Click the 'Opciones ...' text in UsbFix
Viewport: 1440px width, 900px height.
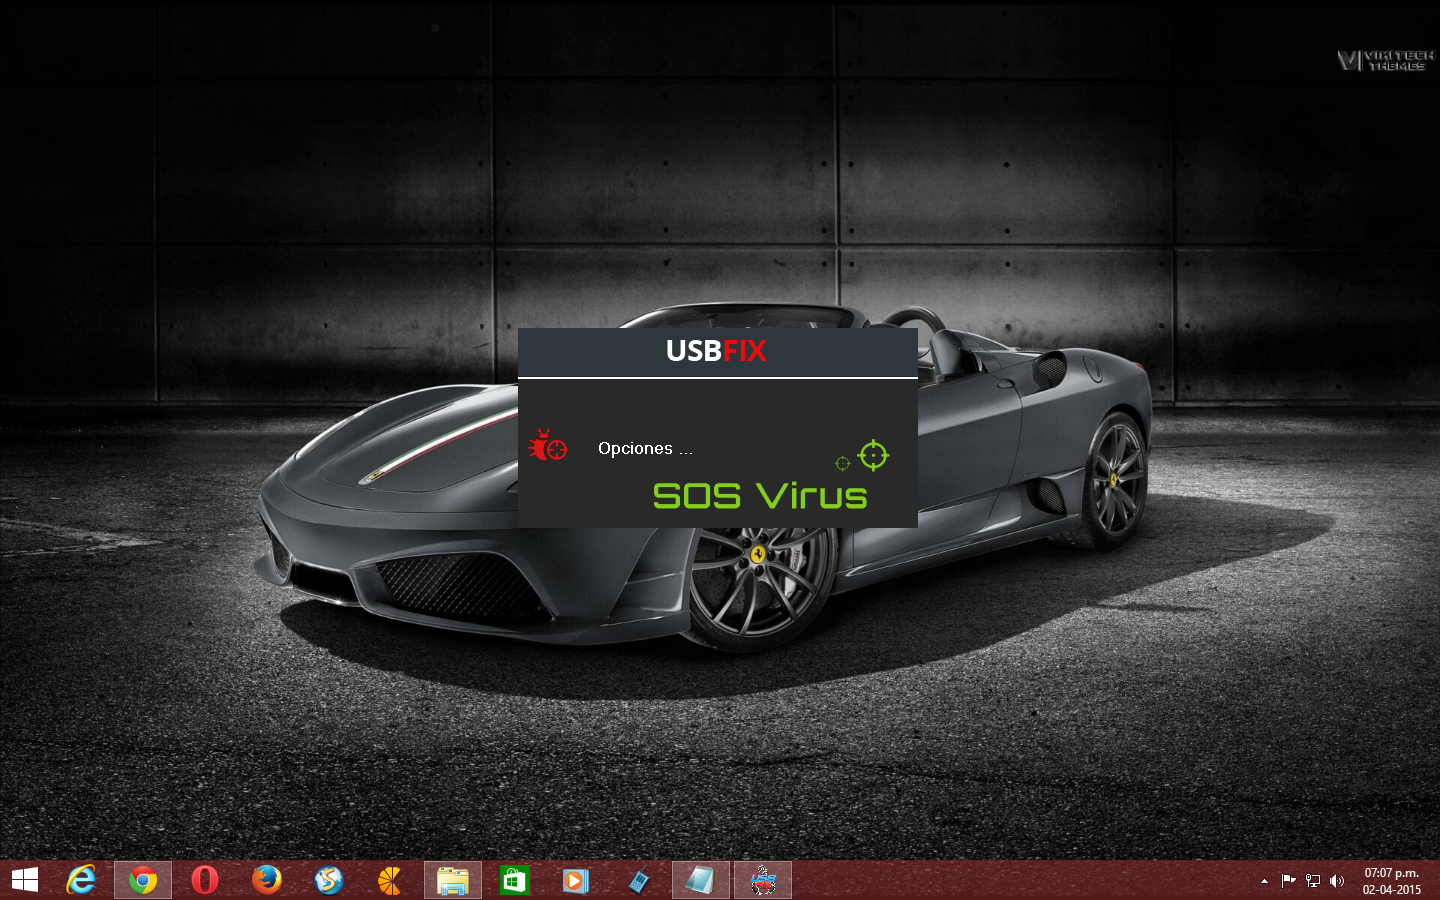coord(645,449)
